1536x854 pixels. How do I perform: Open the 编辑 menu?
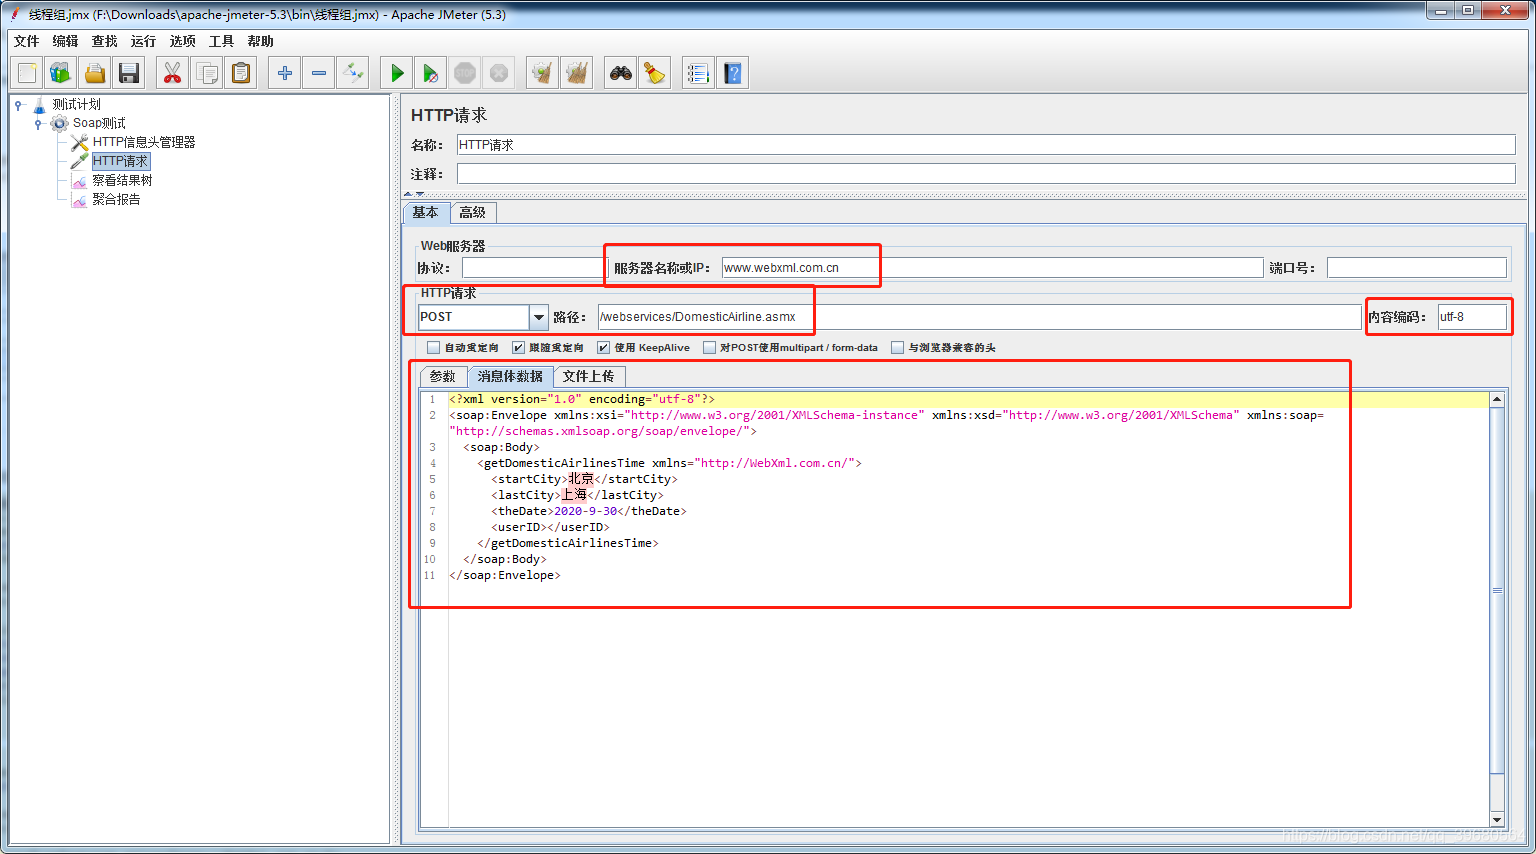tap(65, 41)
